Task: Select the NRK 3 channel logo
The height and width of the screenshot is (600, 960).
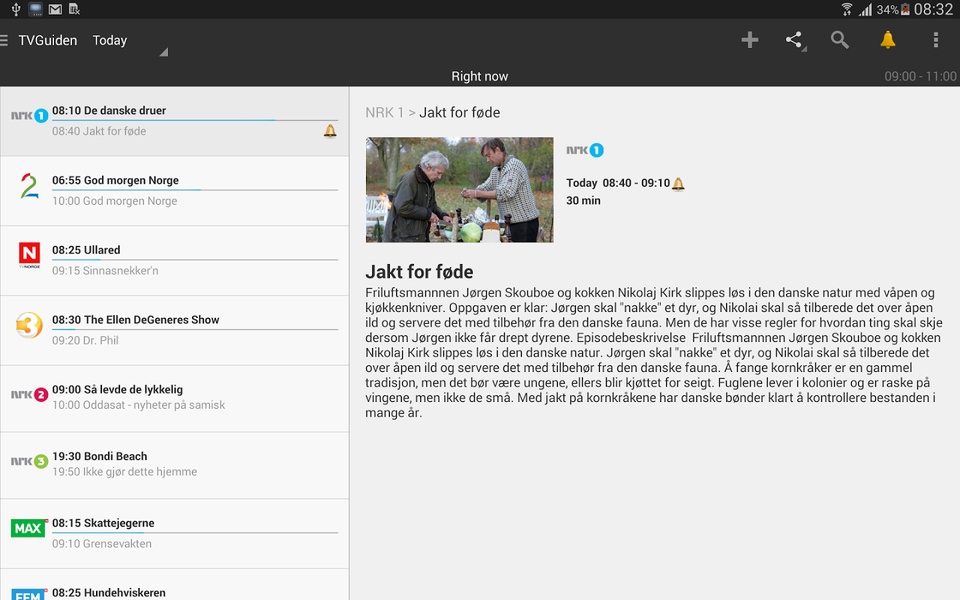Action: coord(29,461)
